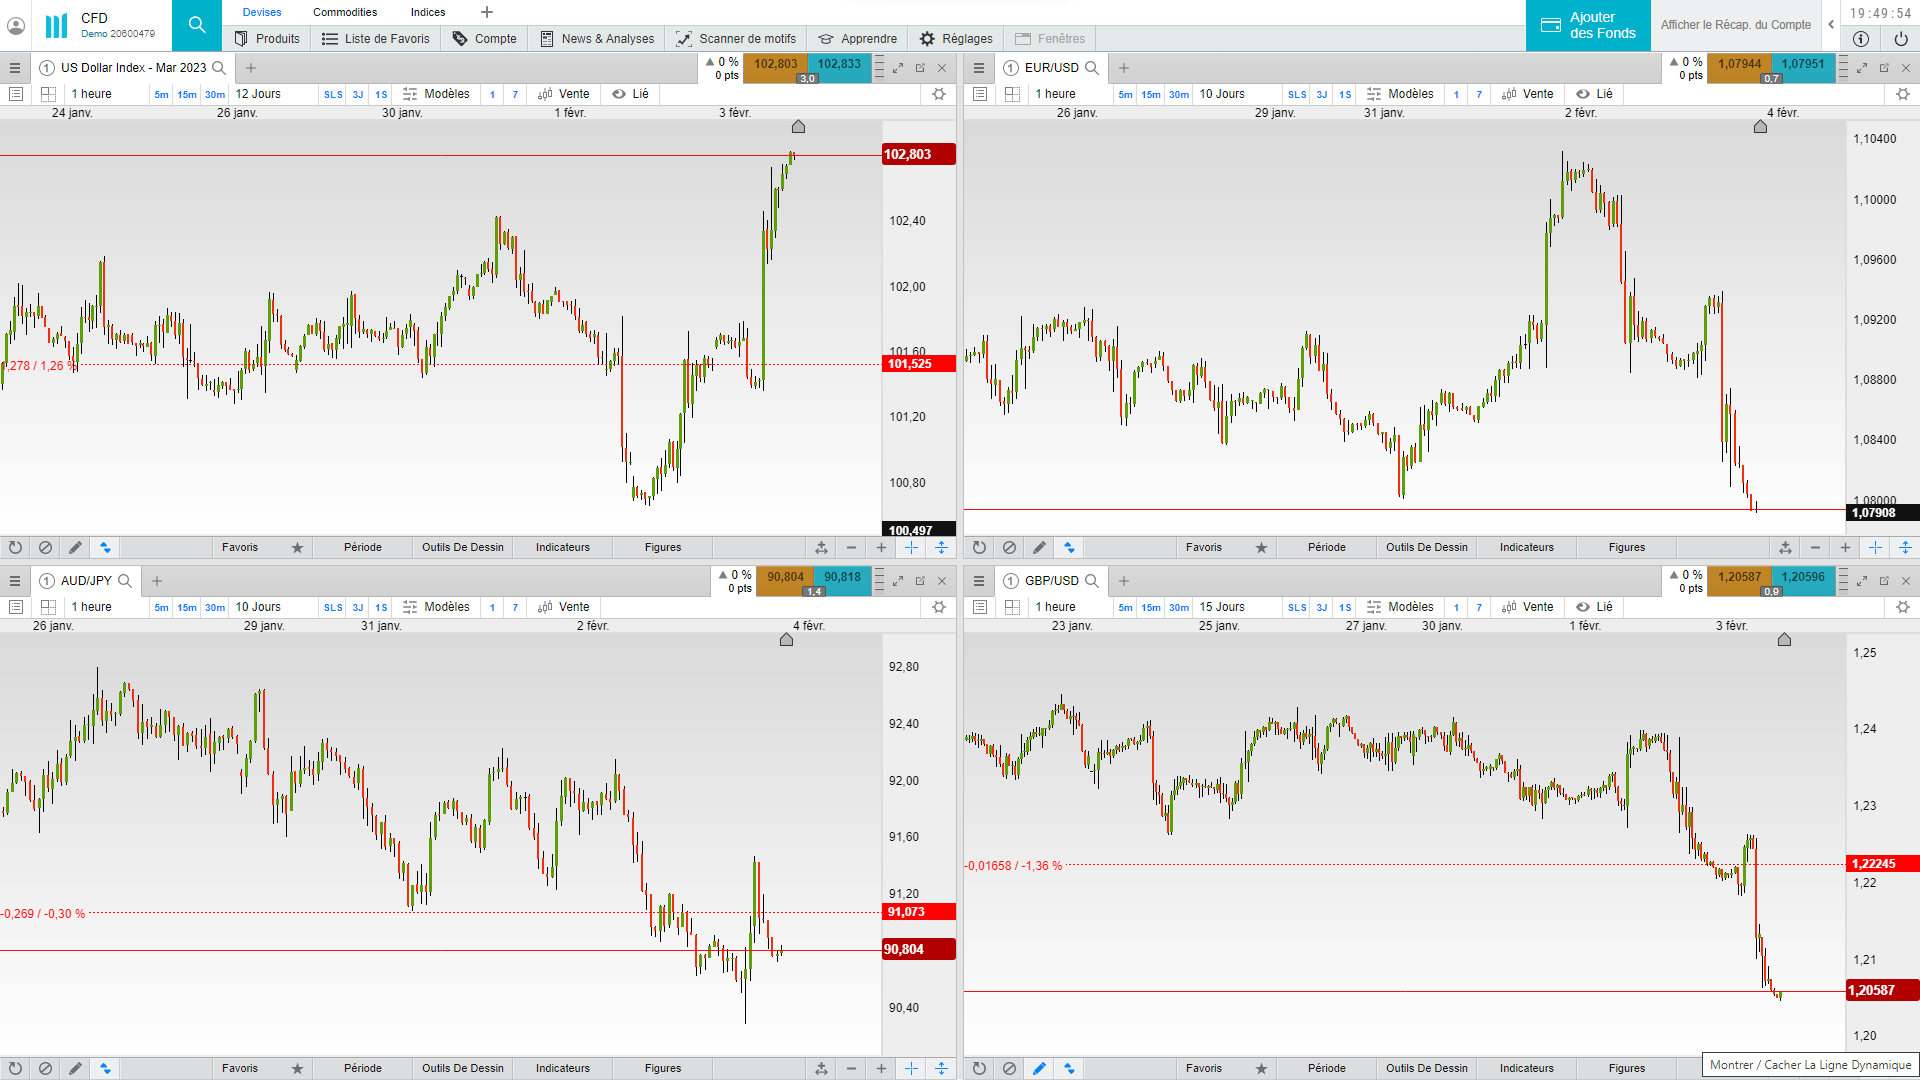Click the search magnifier in top bar
Viewport: 1920px width, 1080px height.
click(197, 25)
